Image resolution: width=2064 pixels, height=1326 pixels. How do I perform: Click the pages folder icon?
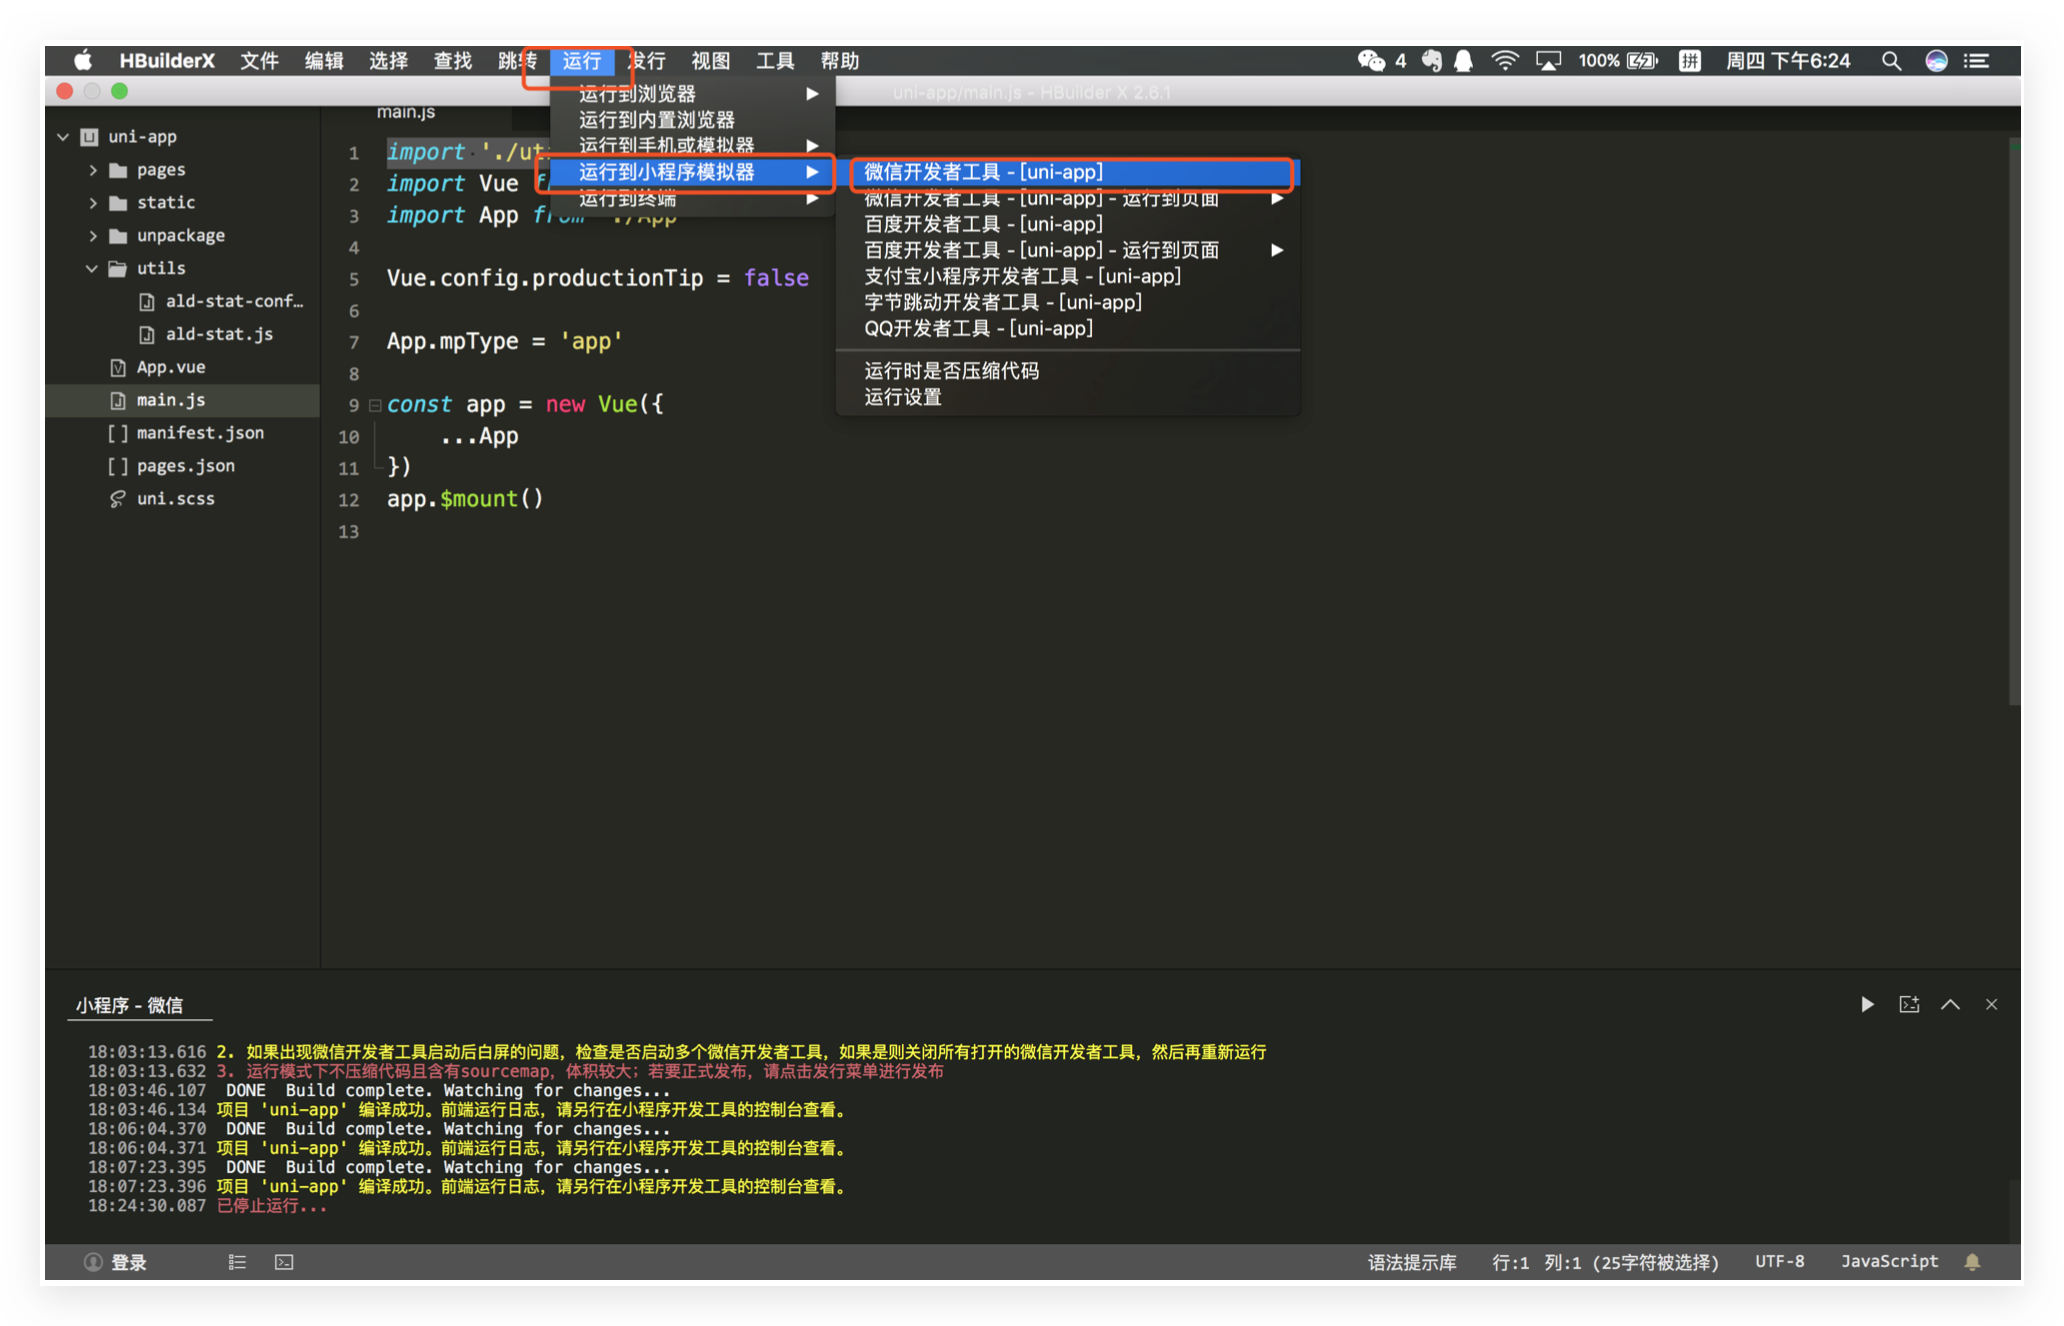(x=118, y=170)
